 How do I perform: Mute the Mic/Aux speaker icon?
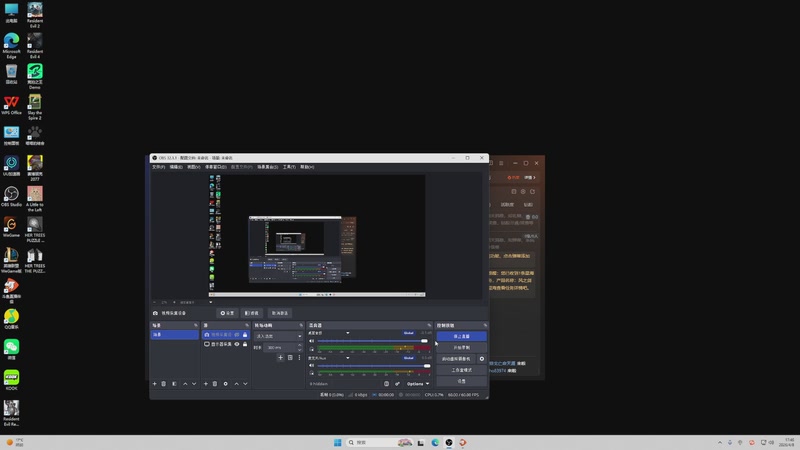click(x=311, y=366)
